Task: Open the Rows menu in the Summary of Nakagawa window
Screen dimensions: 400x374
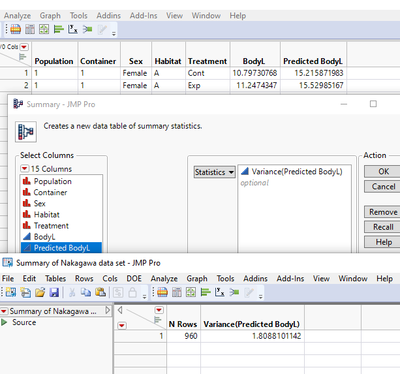Action: [x=84, y=278]
